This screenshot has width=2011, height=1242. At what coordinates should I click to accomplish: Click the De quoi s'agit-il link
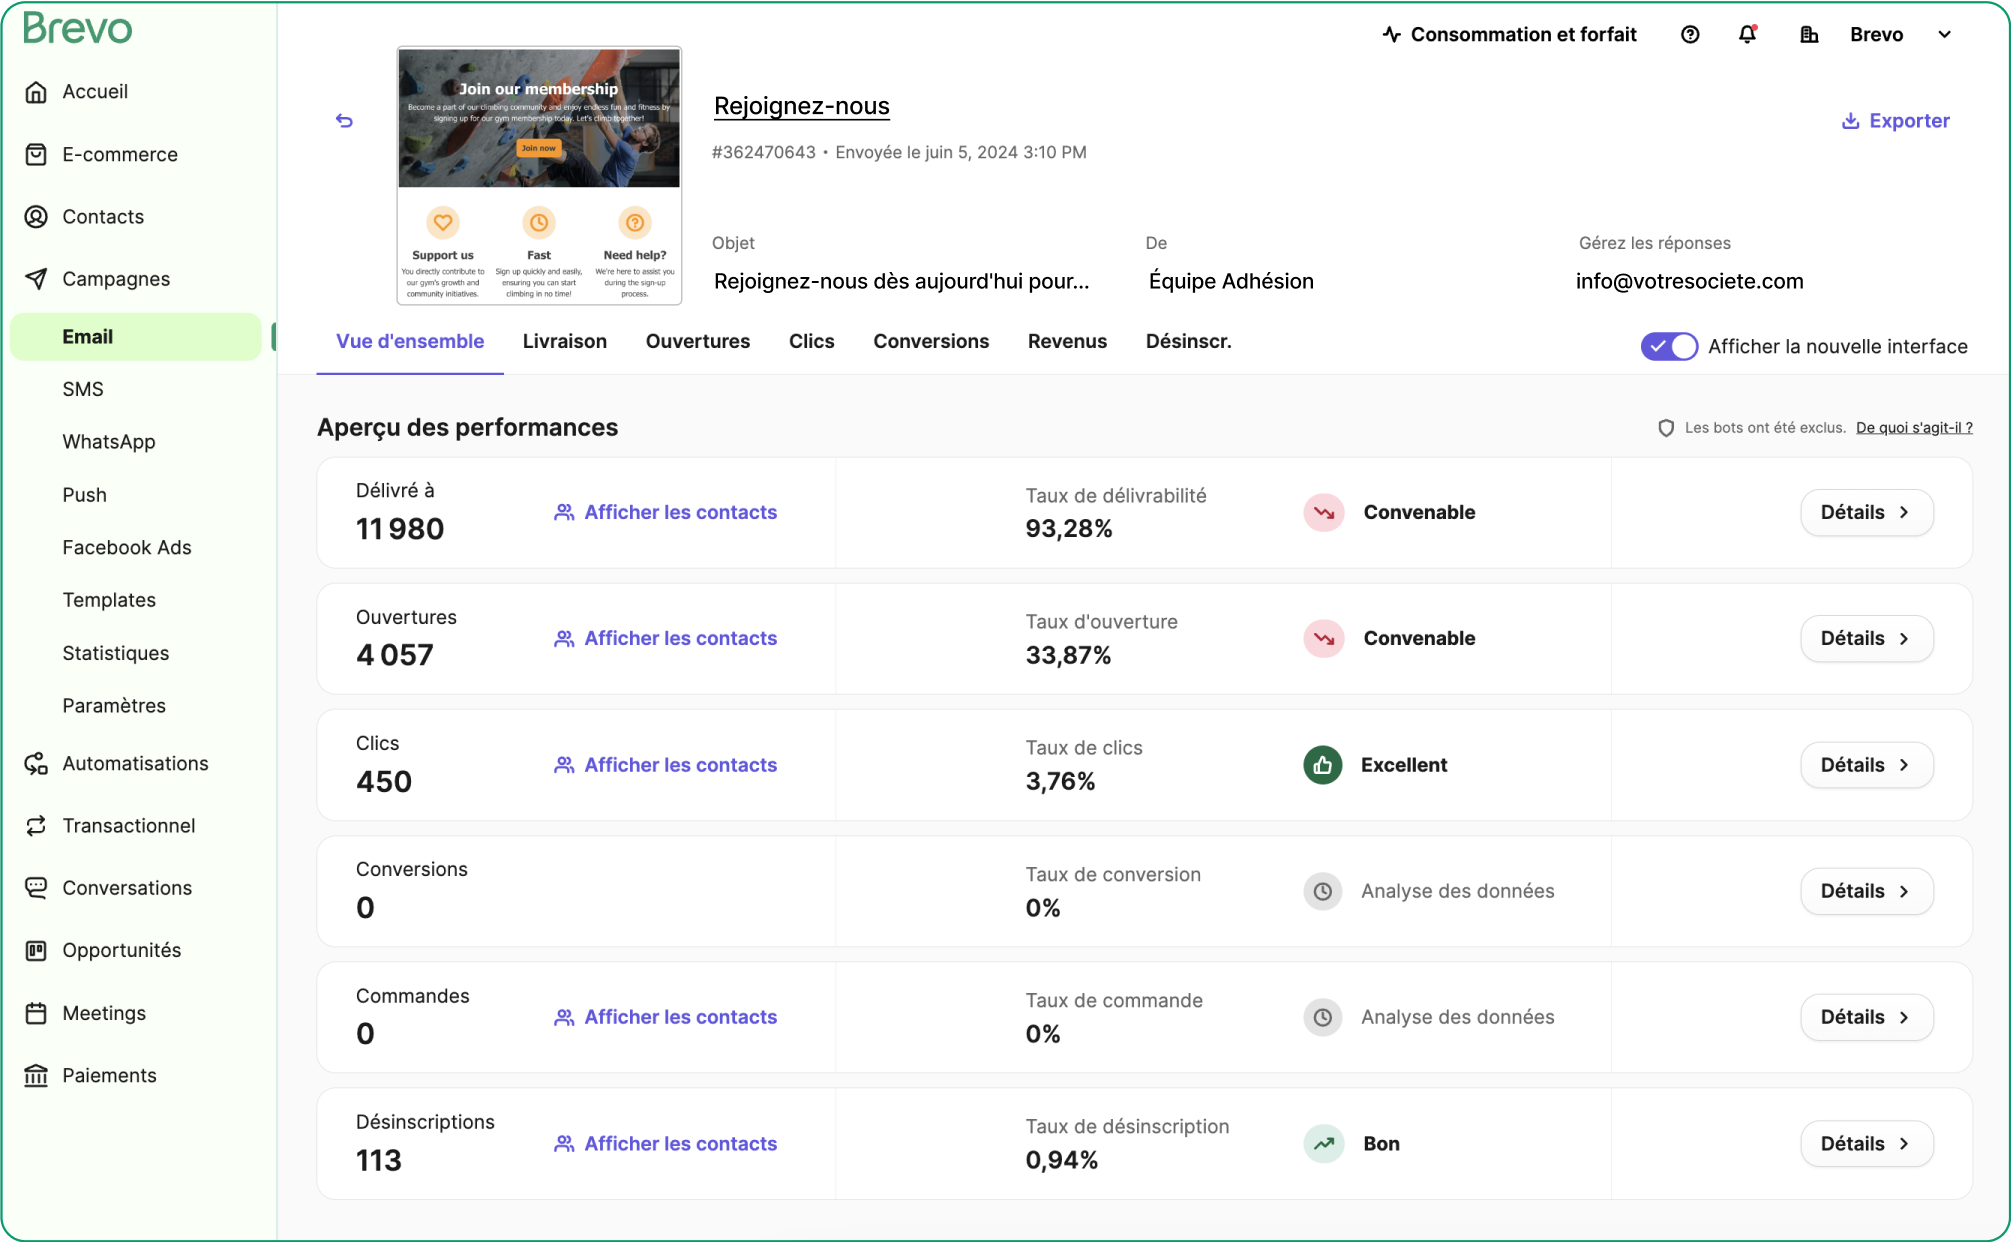(x=1914, y=428)
